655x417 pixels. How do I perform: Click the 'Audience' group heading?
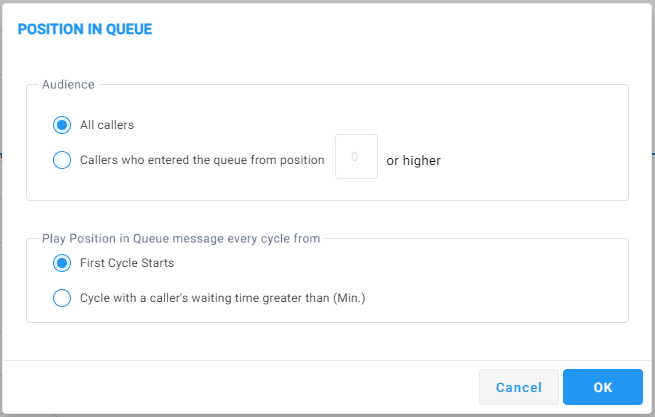point(68,85)
